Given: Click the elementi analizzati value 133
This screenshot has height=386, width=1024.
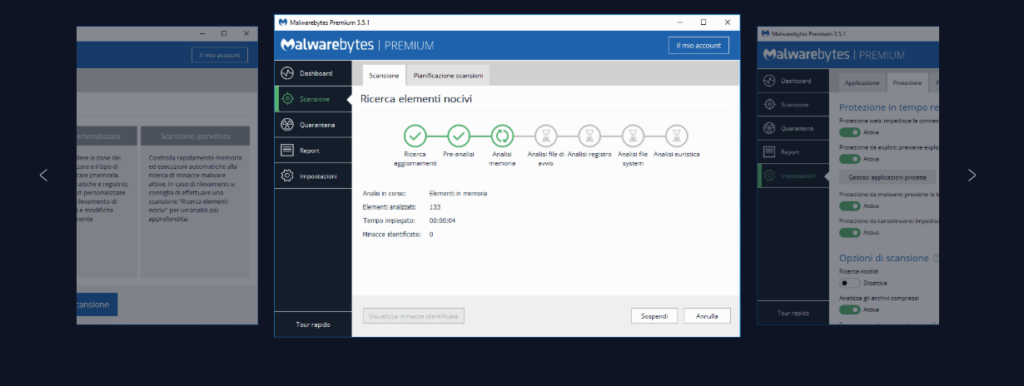Looking at the screenshot, I should pyautogui.click(x=434, y=207).
